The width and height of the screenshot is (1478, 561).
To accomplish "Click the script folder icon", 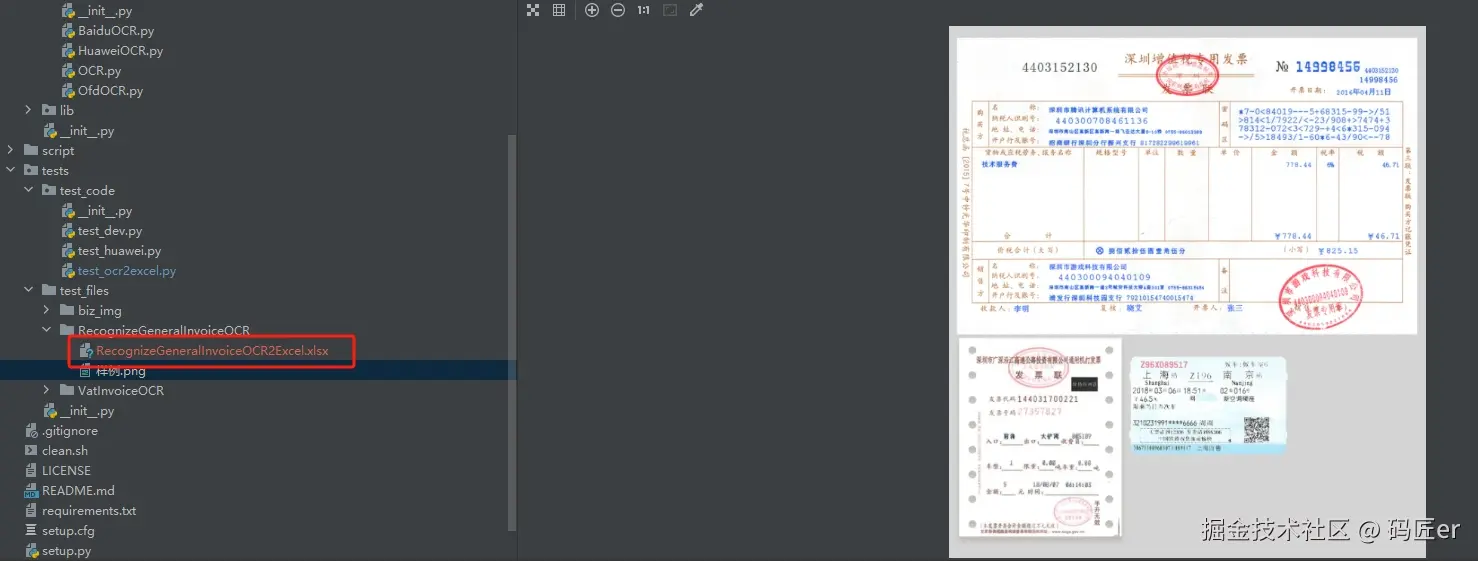I will 31,151.
